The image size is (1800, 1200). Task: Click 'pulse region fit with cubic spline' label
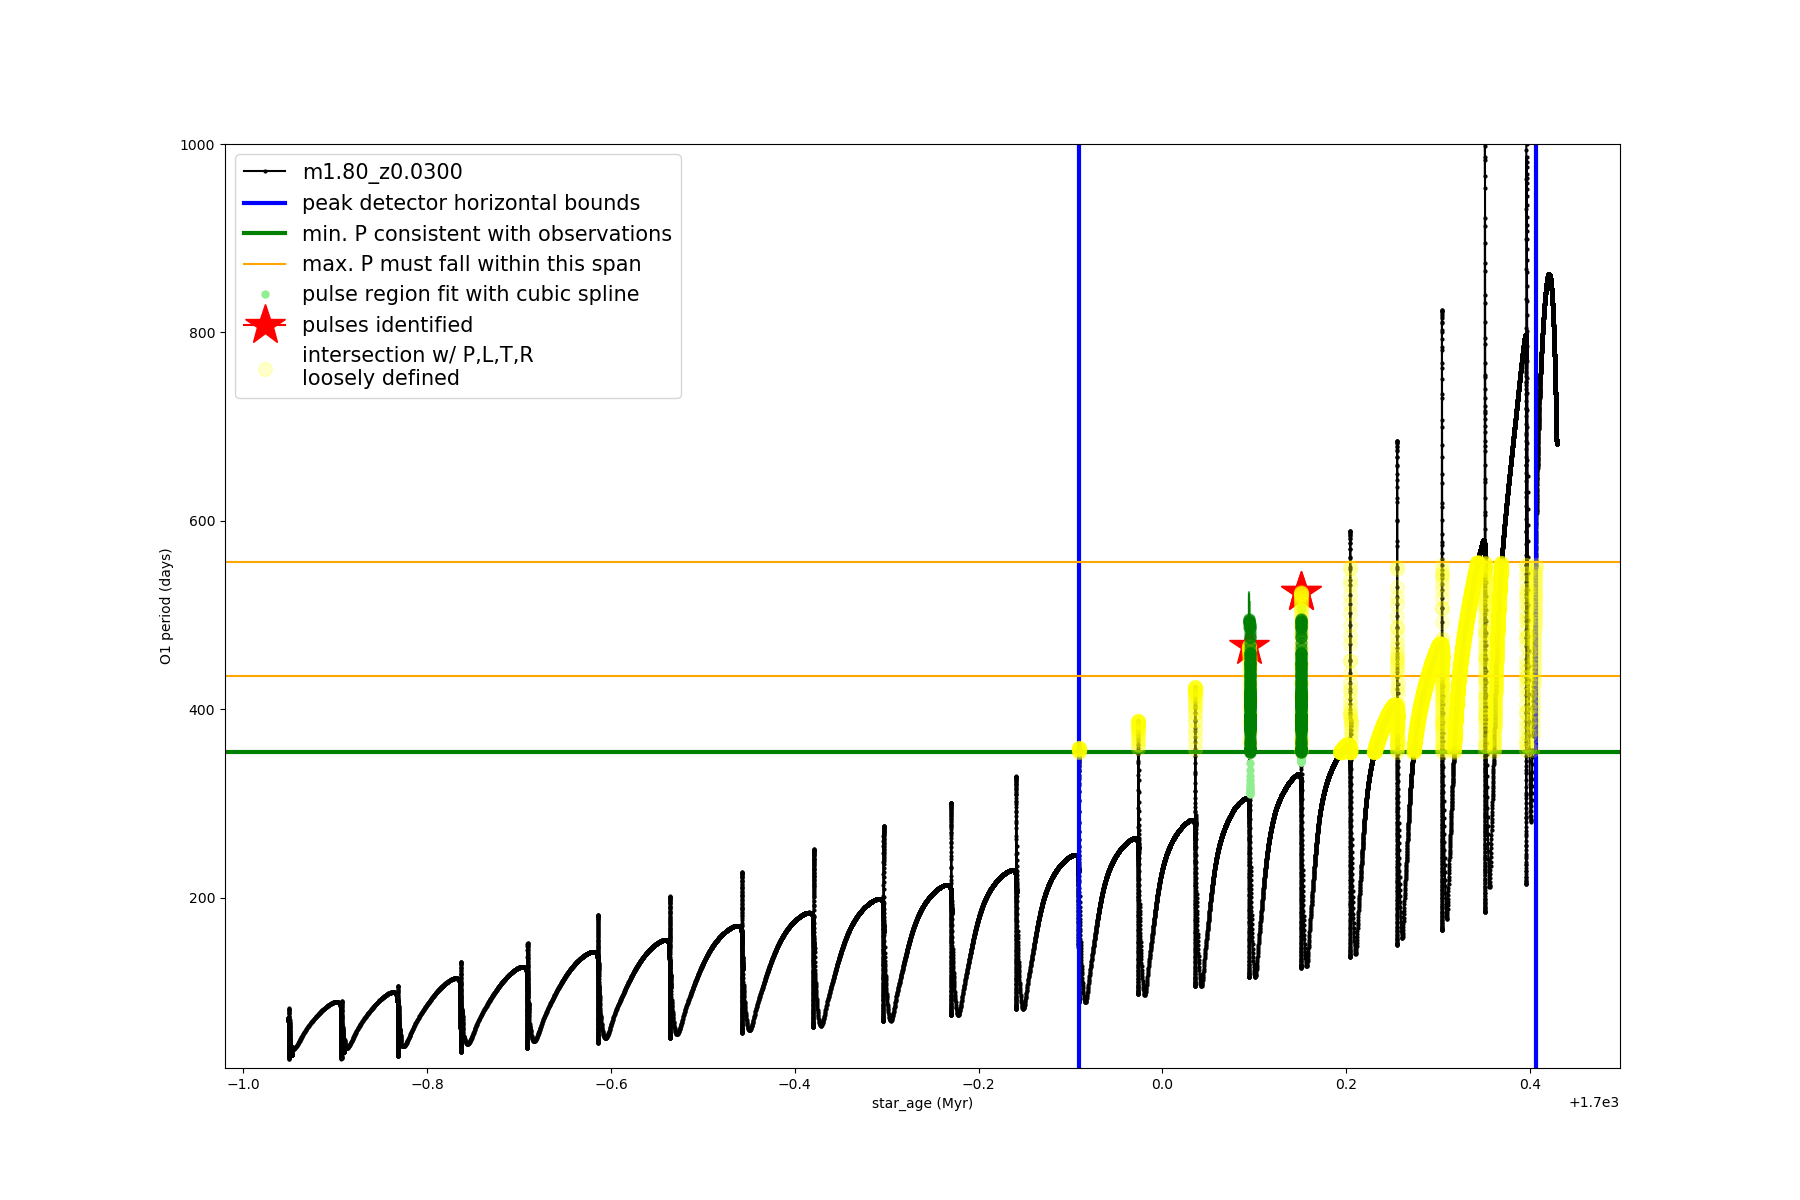click(470, 294)
